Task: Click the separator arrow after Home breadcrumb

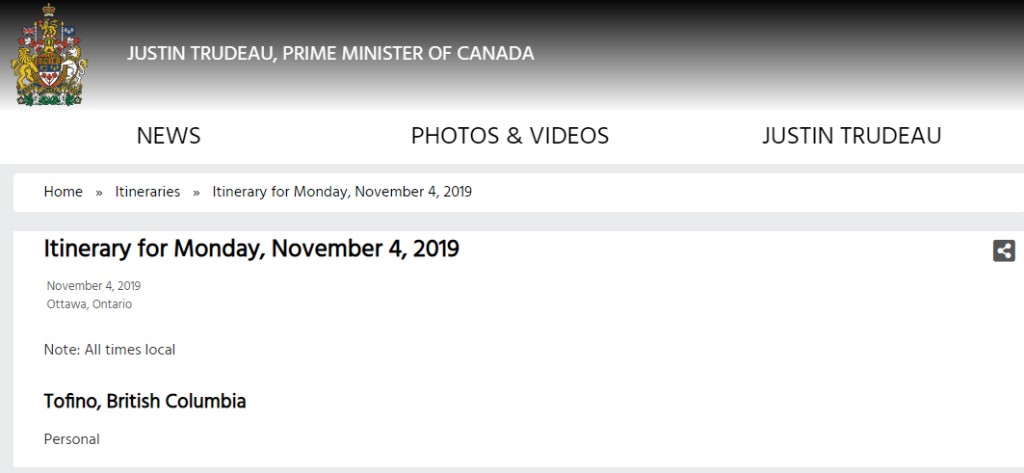Action: click(x=99, y=193)
